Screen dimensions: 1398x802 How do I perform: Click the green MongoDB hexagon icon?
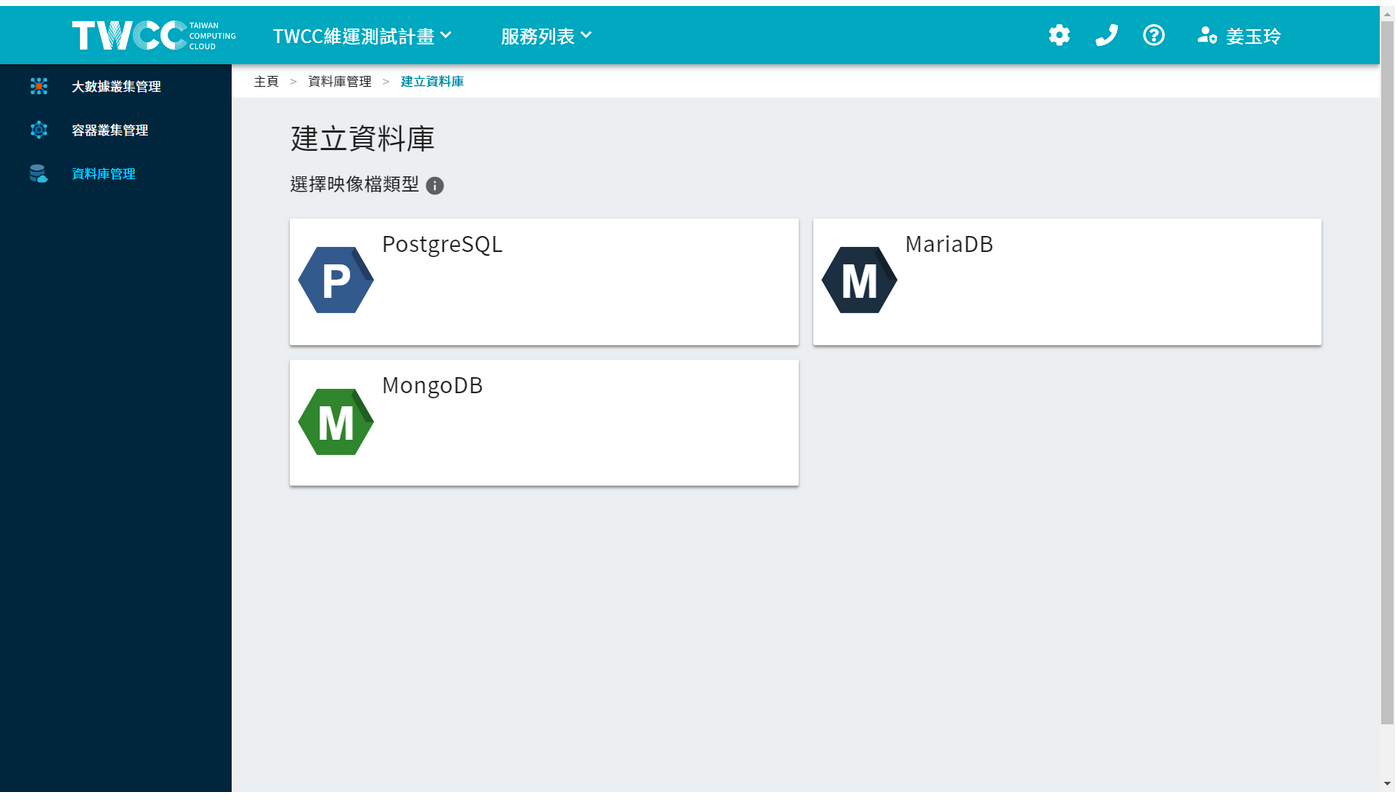(x=336, y=422)
